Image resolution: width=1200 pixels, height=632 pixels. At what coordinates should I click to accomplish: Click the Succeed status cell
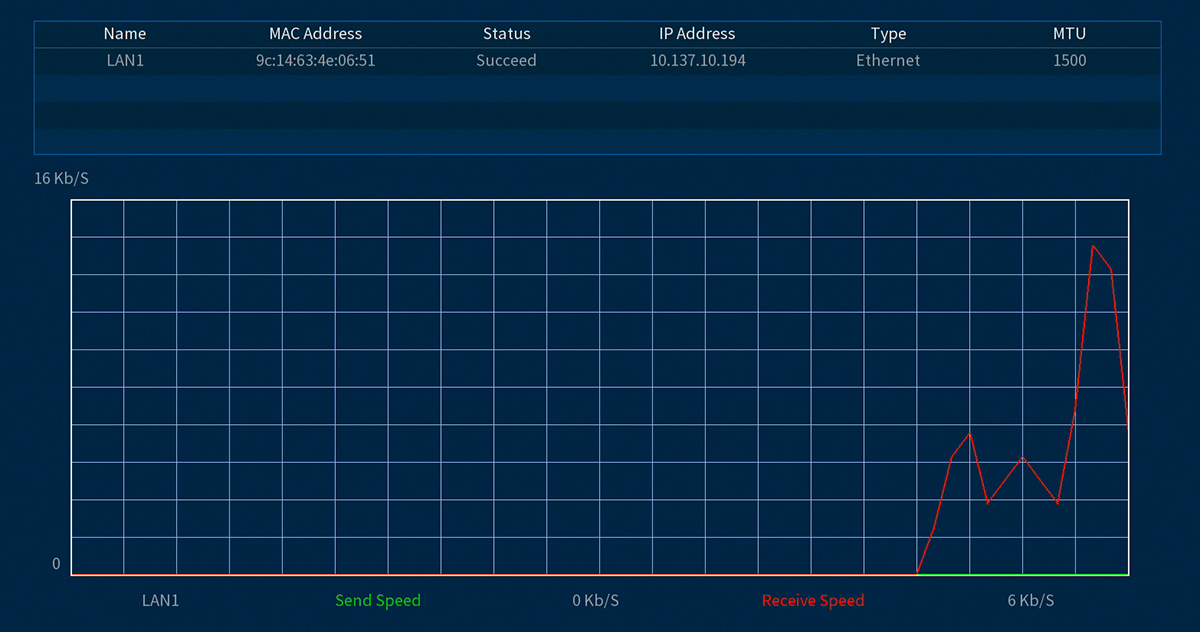(x=506, y=60)
